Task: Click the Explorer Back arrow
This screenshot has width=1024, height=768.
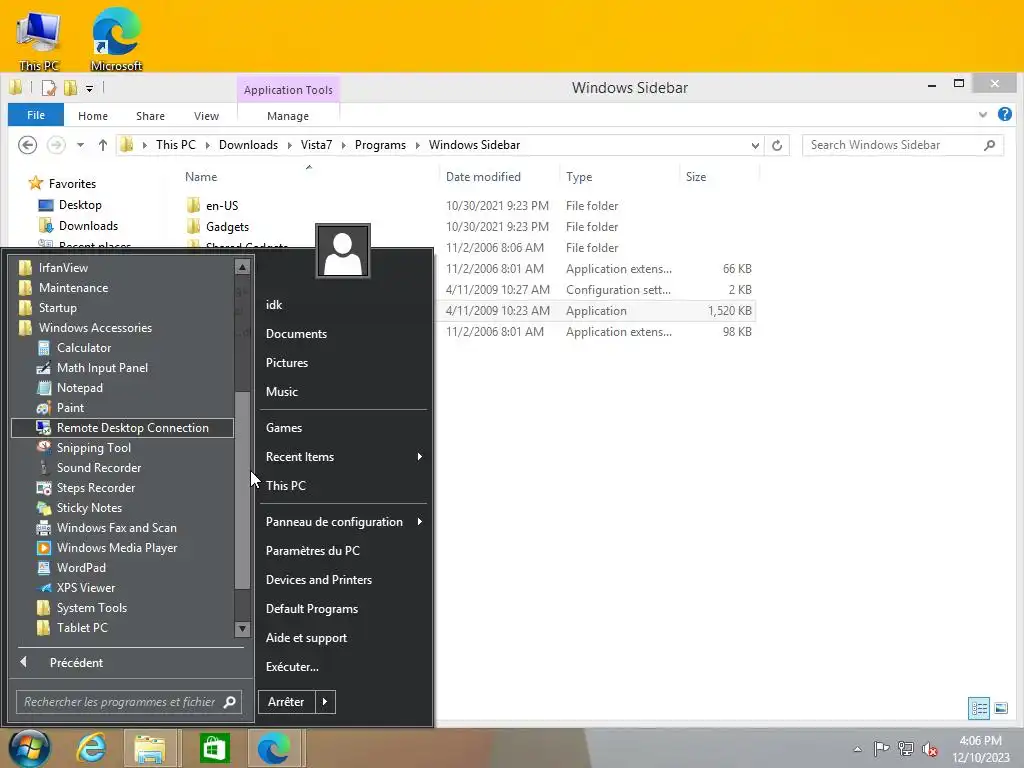Action: (27, 145)
